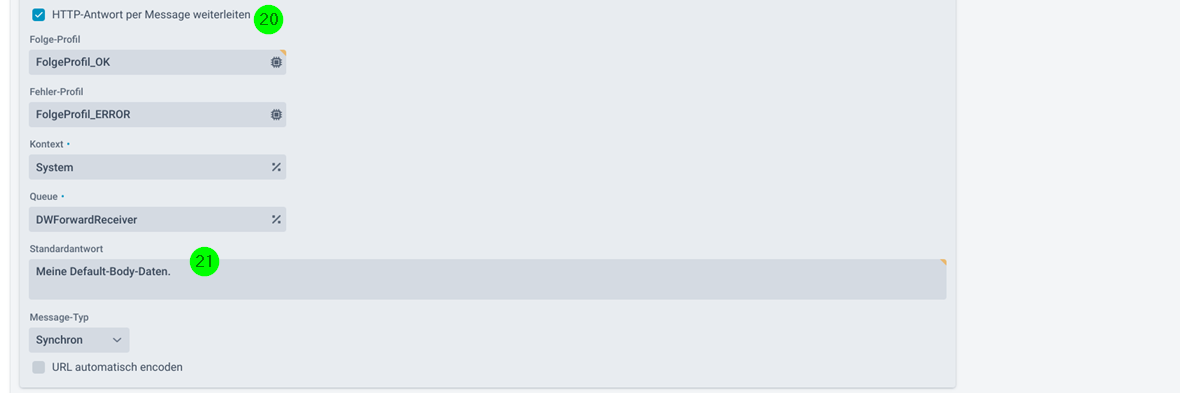The image size is (1180, 393).
Task: Click the green annotation marker 20
Action: point(268,20)
